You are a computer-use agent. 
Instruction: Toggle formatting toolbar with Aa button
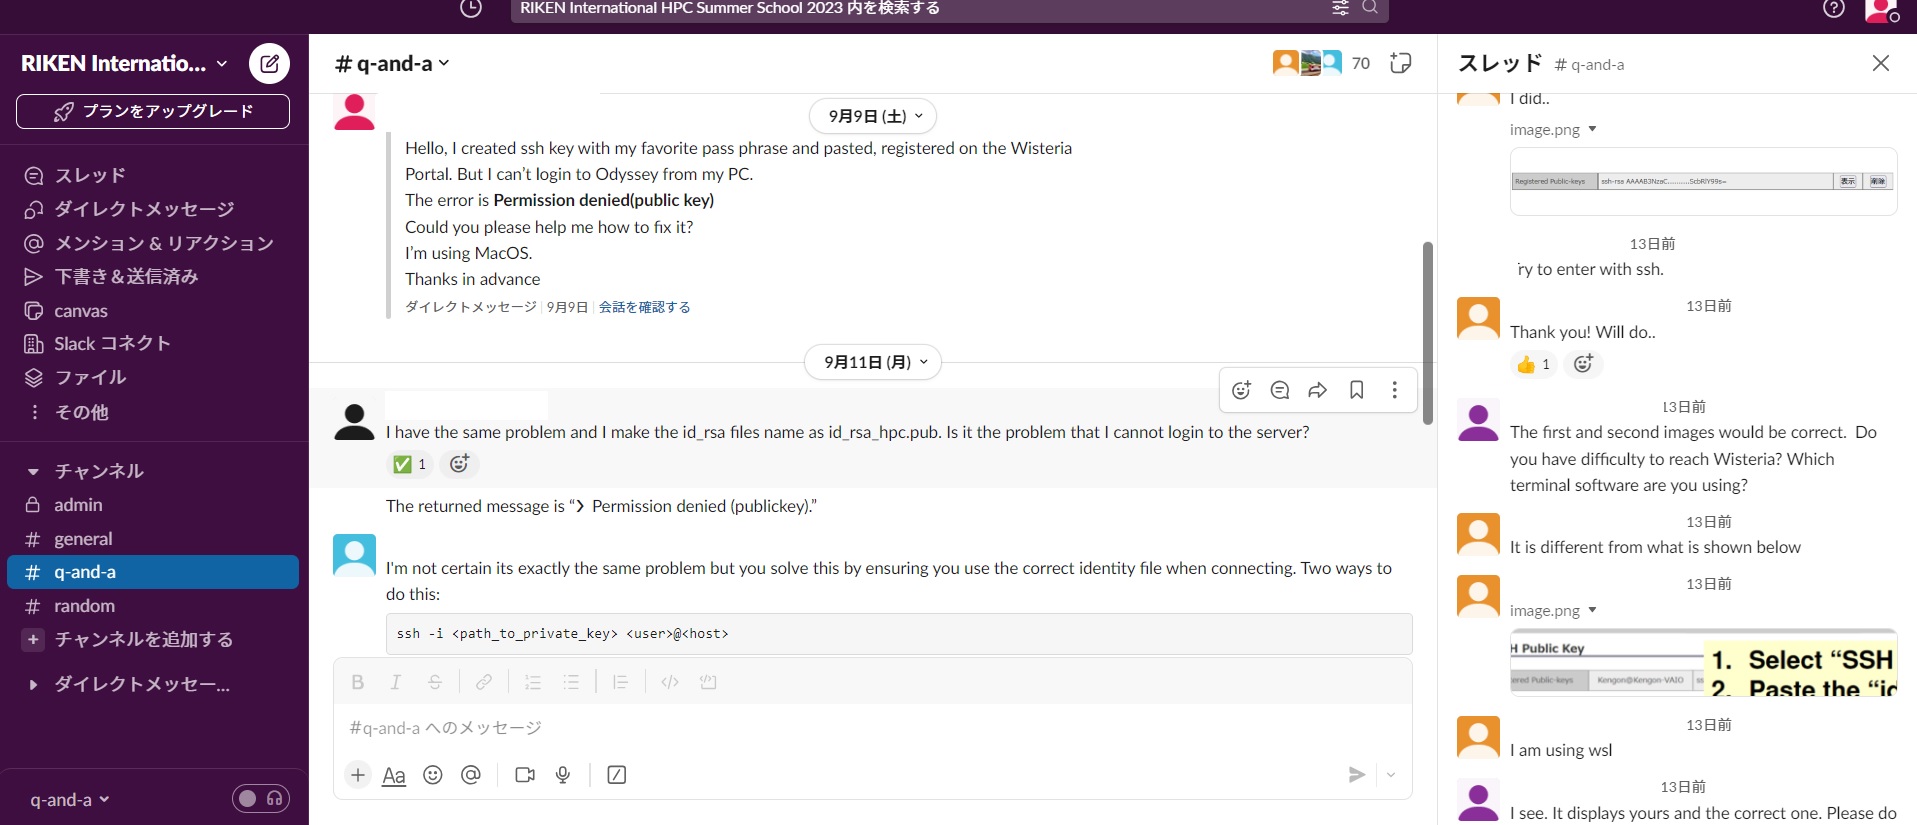pos(394,775)
